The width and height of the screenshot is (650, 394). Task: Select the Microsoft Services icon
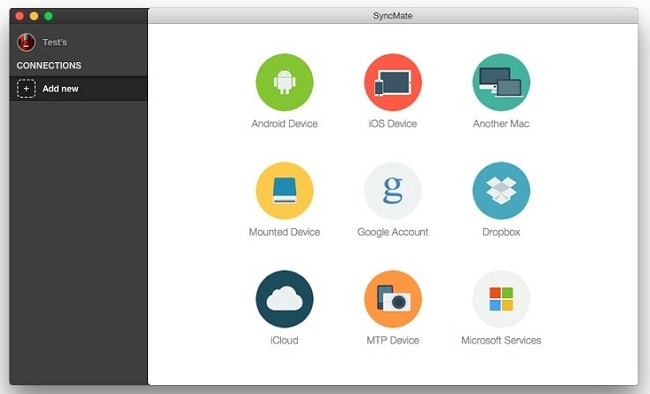[x=501, y=299]
